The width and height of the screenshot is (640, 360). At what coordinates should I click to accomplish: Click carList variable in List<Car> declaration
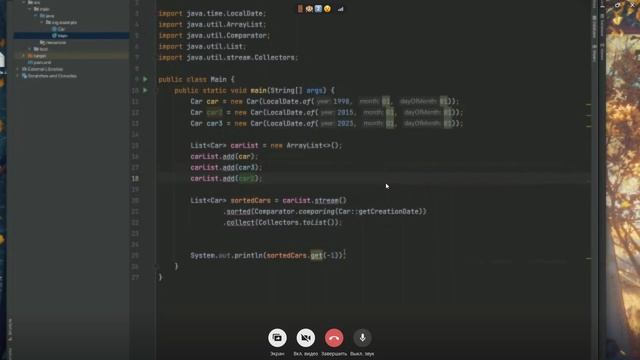pos(244,145)
